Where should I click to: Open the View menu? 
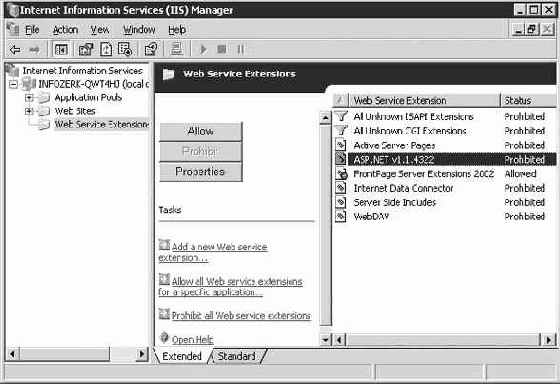tap(100, 30)
